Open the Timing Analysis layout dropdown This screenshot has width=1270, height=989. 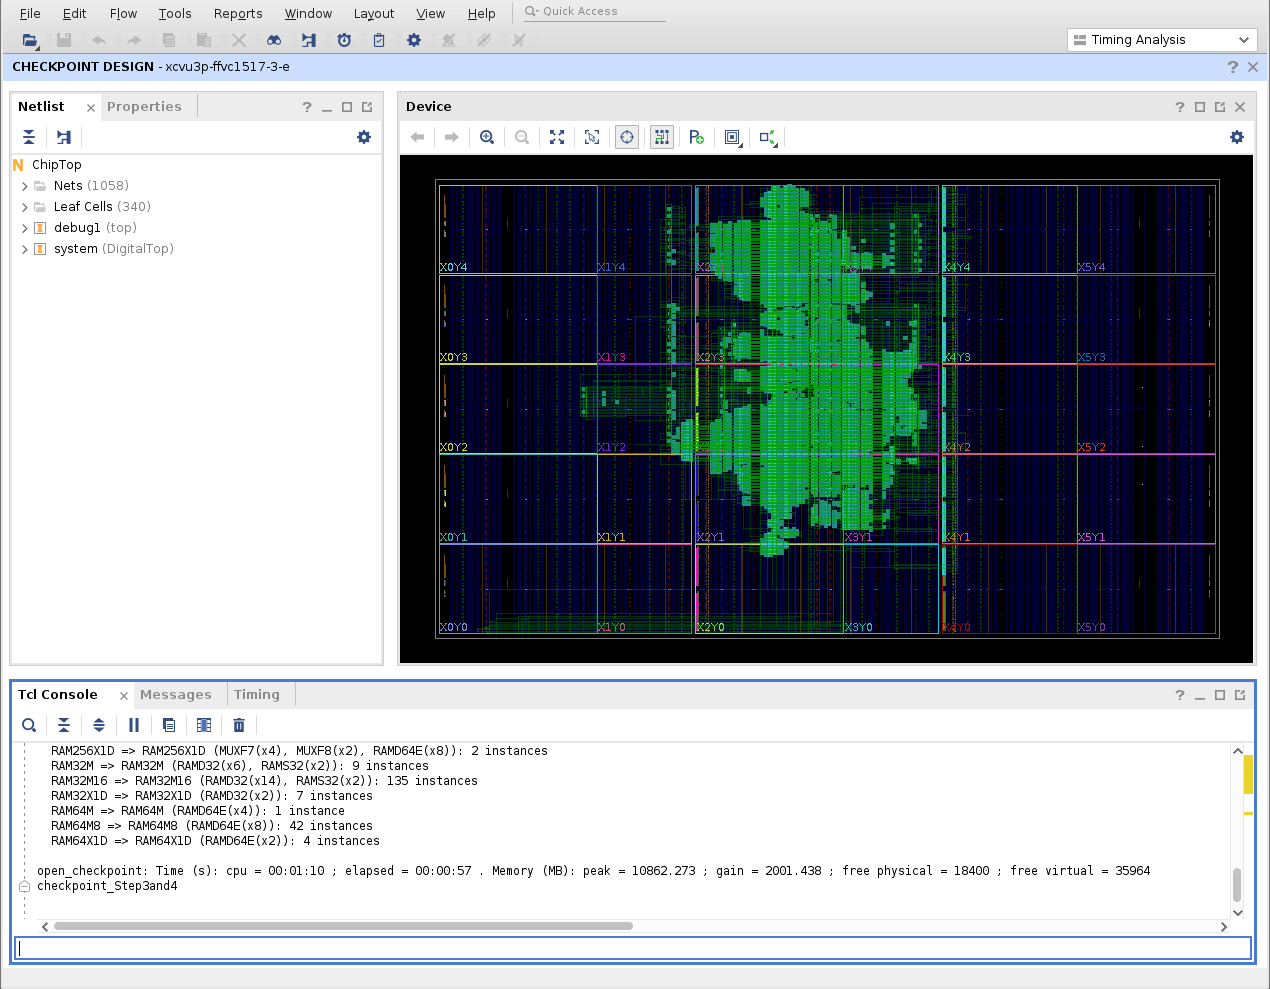[x=1162, y=40]
